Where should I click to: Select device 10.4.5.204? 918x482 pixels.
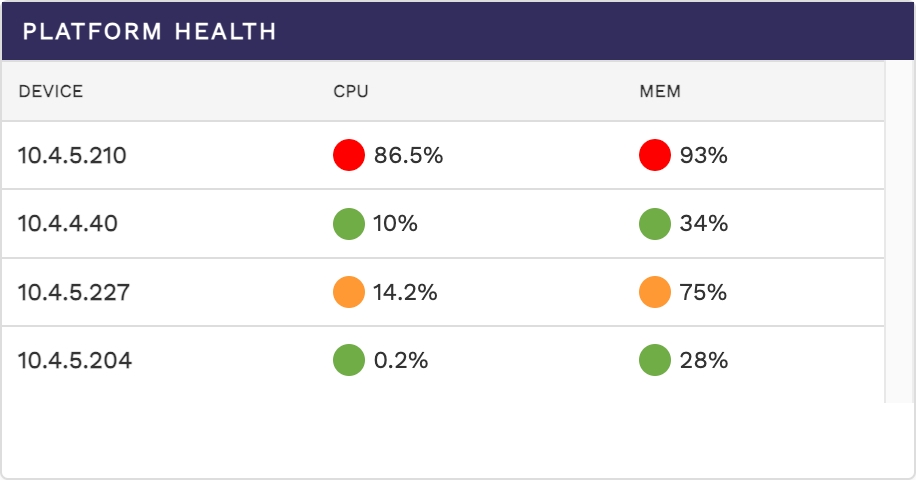(74, 360)
